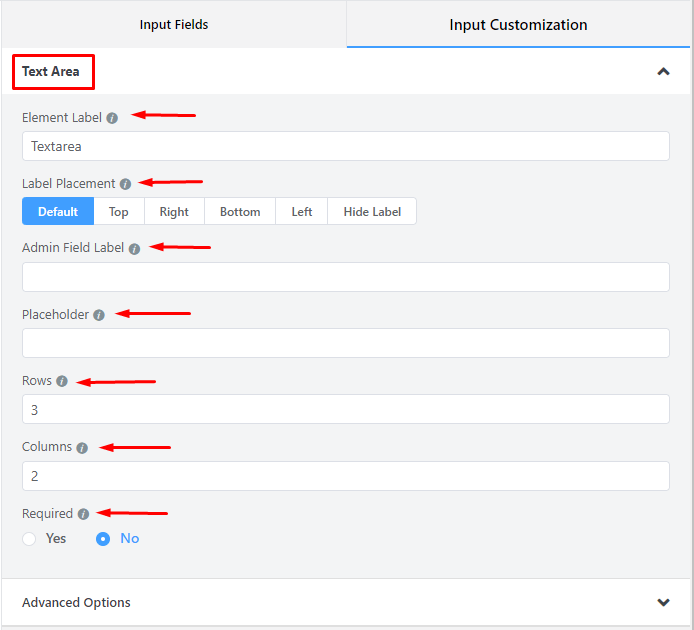Expand the Advanced Options chevron
This screenshot has height=630, width=694.
[x=663, y=602]
